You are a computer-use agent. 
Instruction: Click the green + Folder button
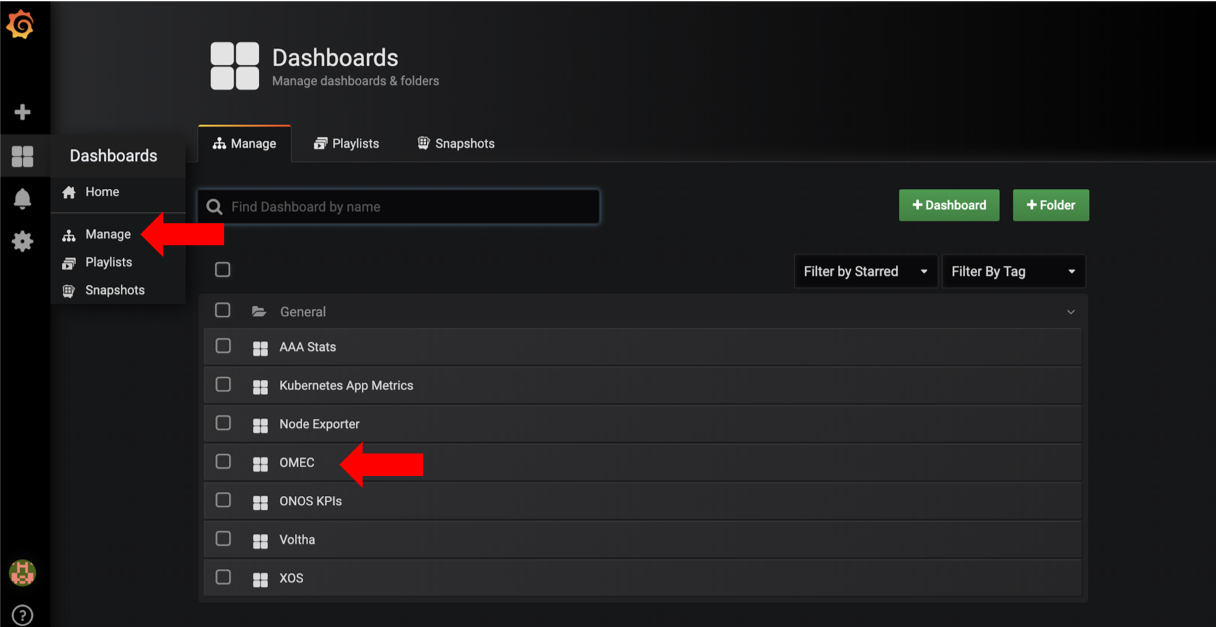[1051, 205]
